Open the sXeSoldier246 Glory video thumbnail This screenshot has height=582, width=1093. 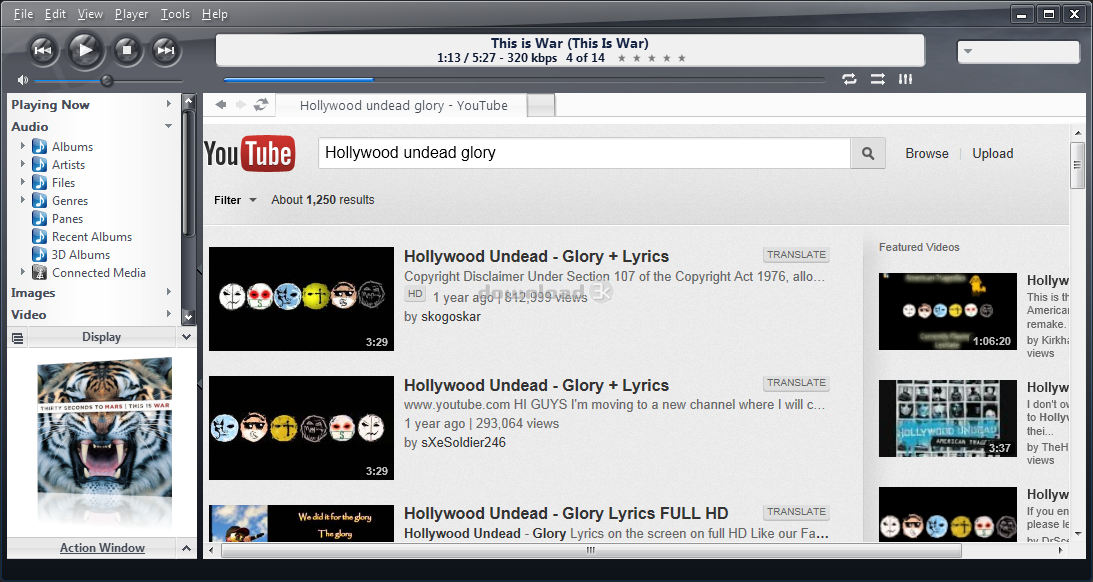(301, 428)
